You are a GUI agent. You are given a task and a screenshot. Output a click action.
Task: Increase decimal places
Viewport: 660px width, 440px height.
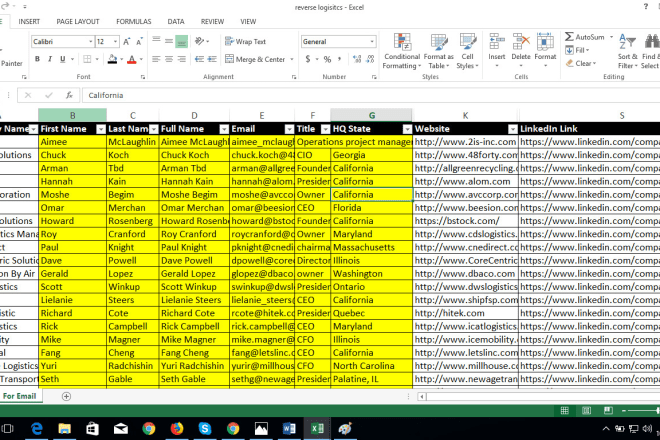357,59
